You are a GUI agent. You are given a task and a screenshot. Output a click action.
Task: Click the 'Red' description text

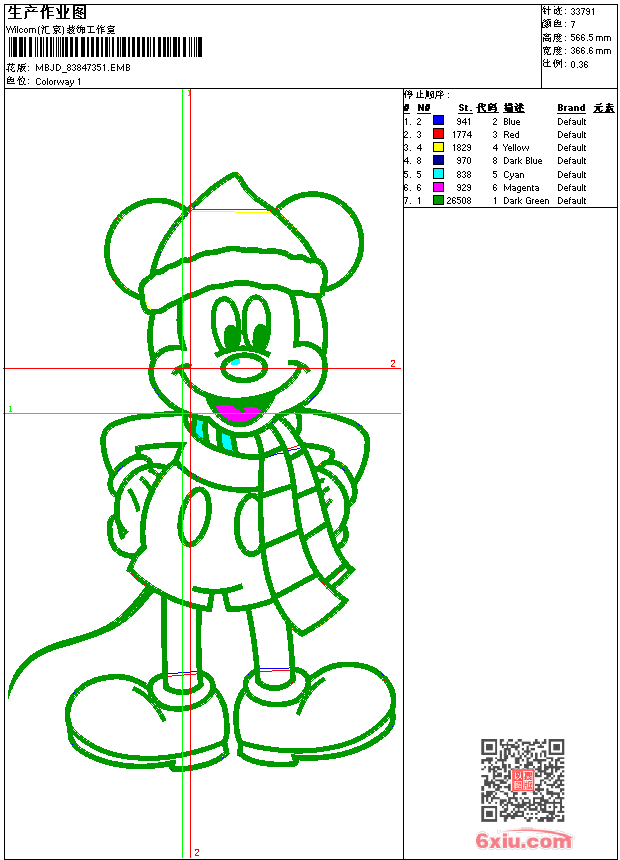[511, 135]
